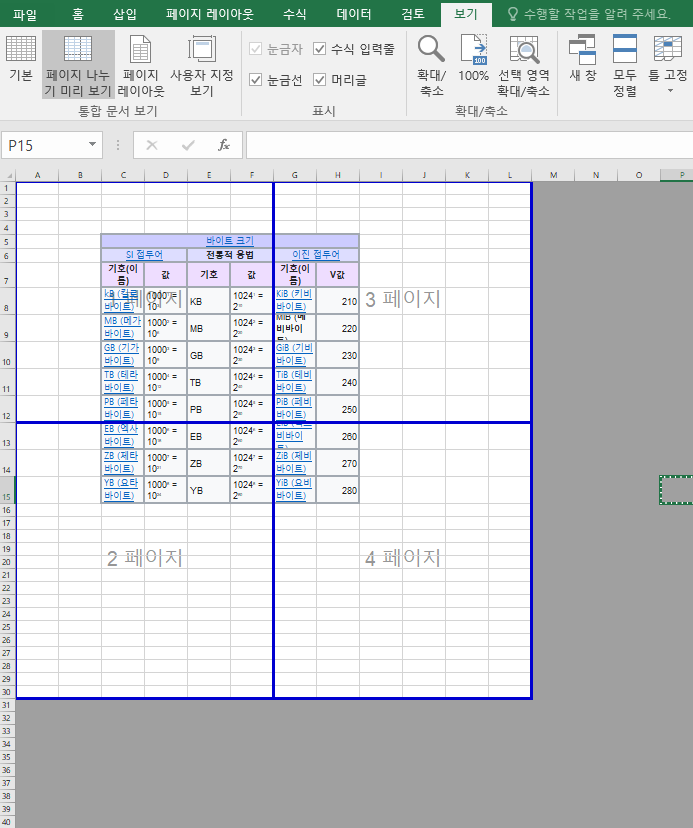The height and width of the screenshot is (828, 693).
Task: Switch to Normal (기본) view
Action: tap(21, 59)
